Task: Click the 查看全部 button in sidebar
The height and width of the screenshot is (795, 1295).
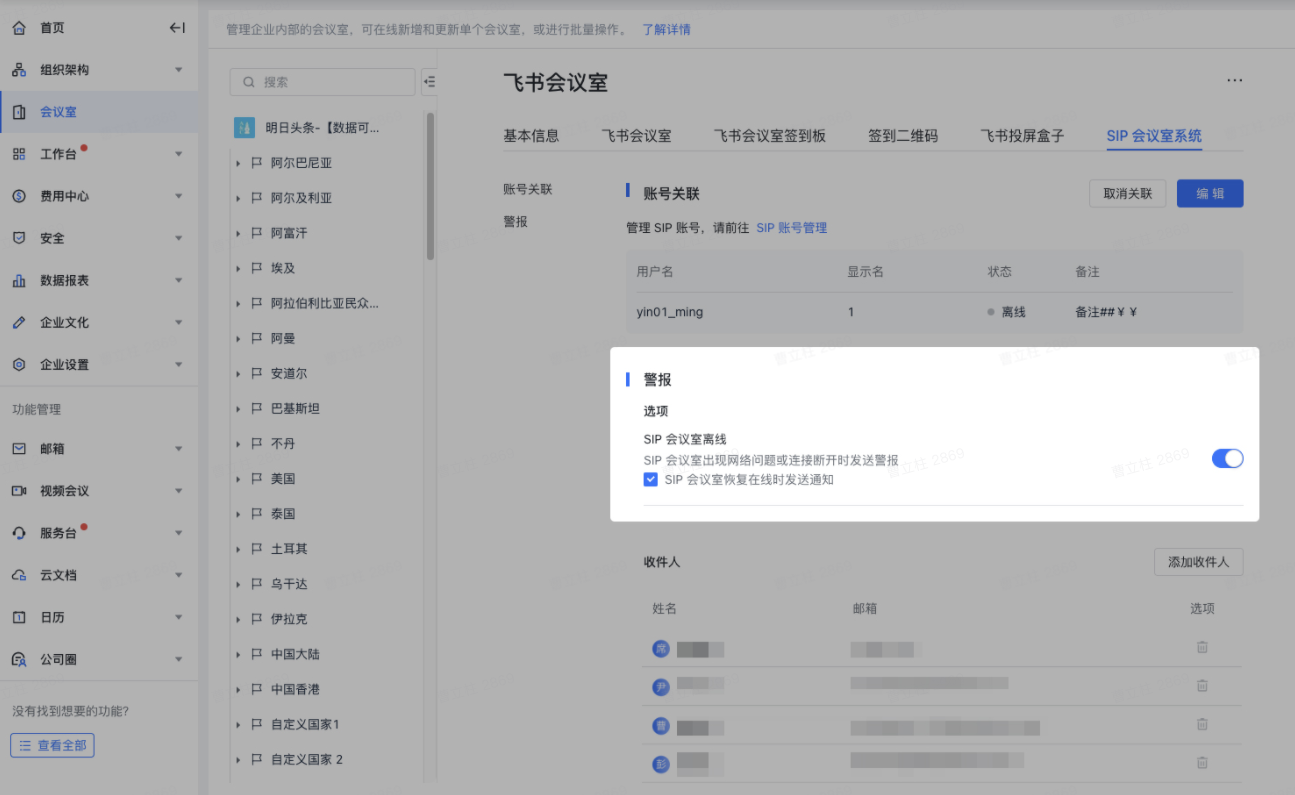Action: pyautogui.click(x=53, y=745)
